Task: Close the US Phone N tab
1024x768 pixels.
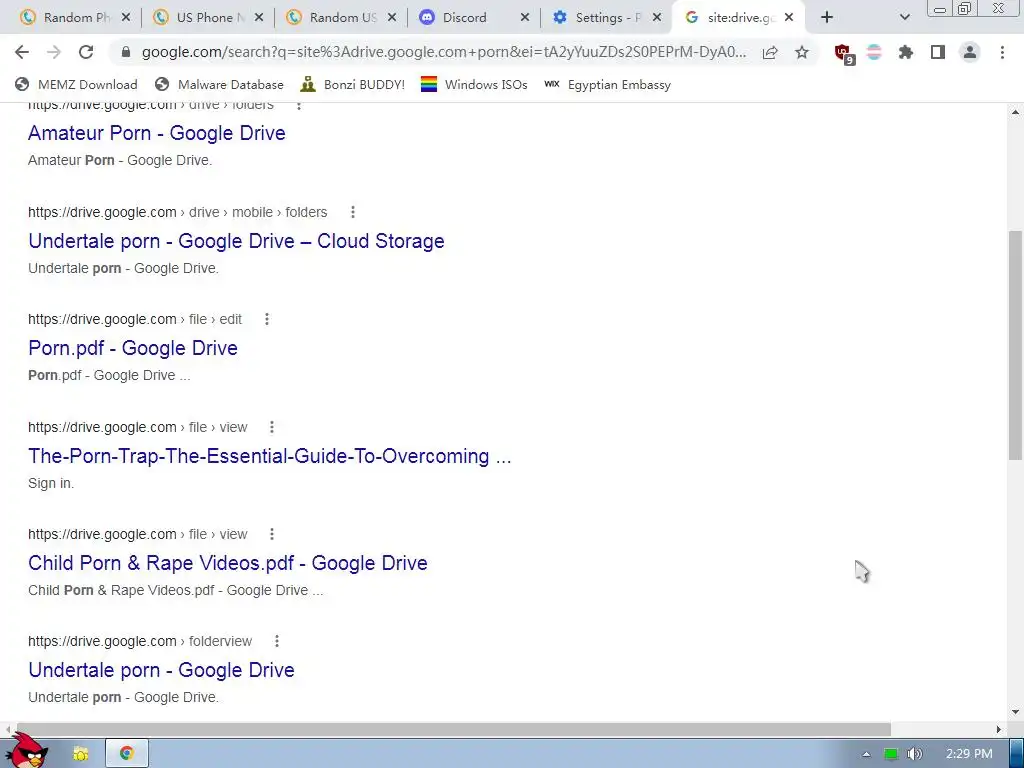Action: click(259, 18)
